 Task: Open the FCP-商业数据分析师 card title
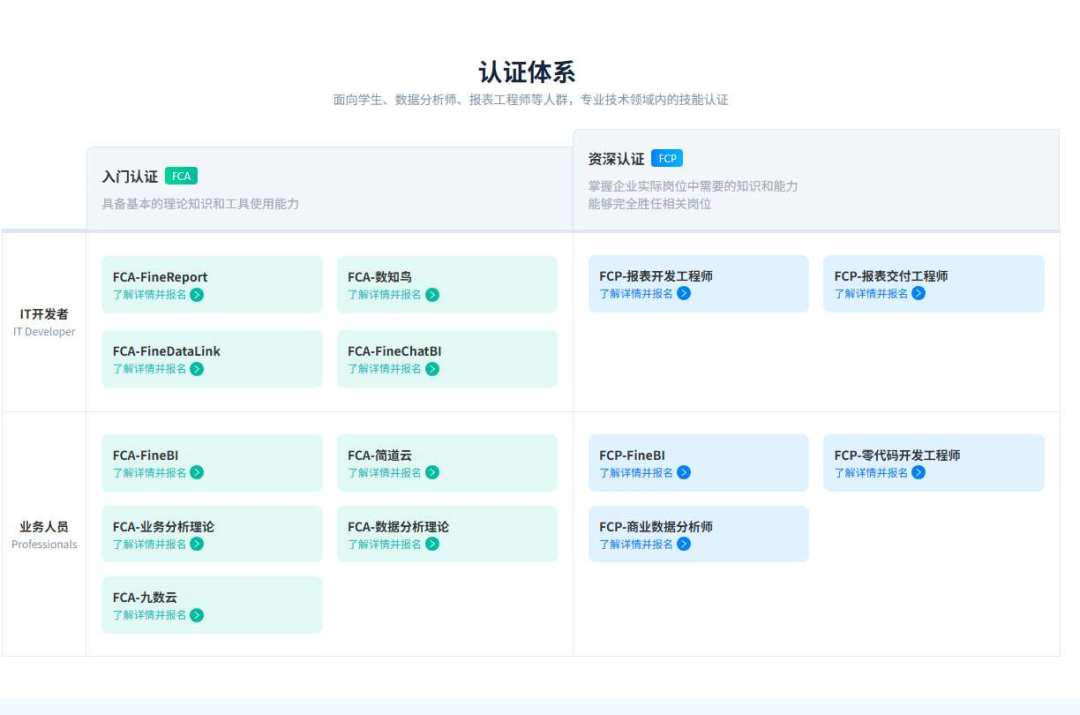point(656,527)
